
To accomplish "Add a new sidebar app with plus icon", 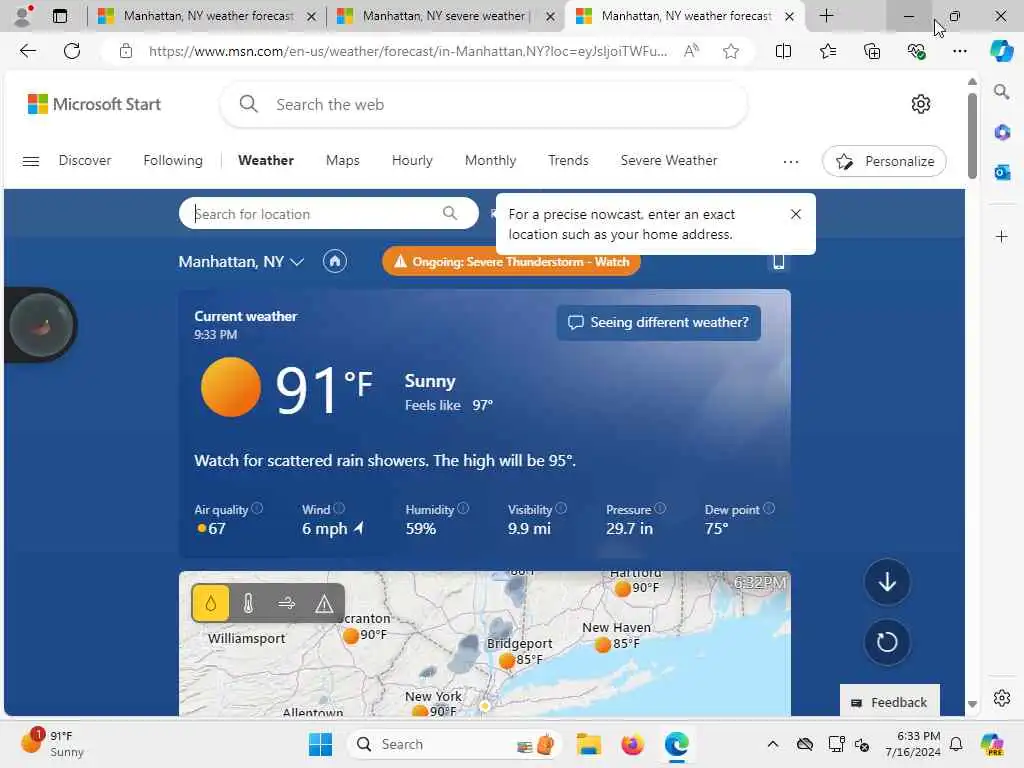I will click(1002, 236).
